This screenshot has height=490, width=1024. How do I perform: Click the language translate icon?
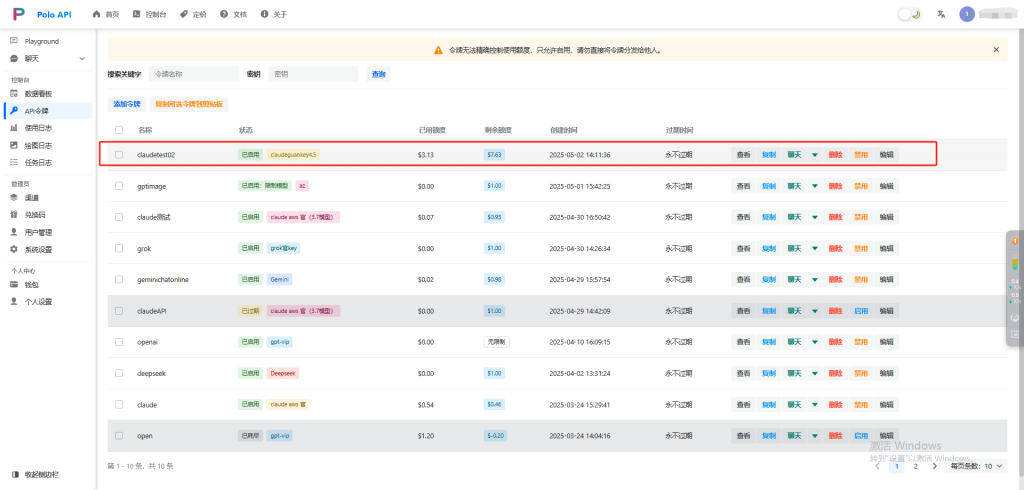tap(941, 14)
